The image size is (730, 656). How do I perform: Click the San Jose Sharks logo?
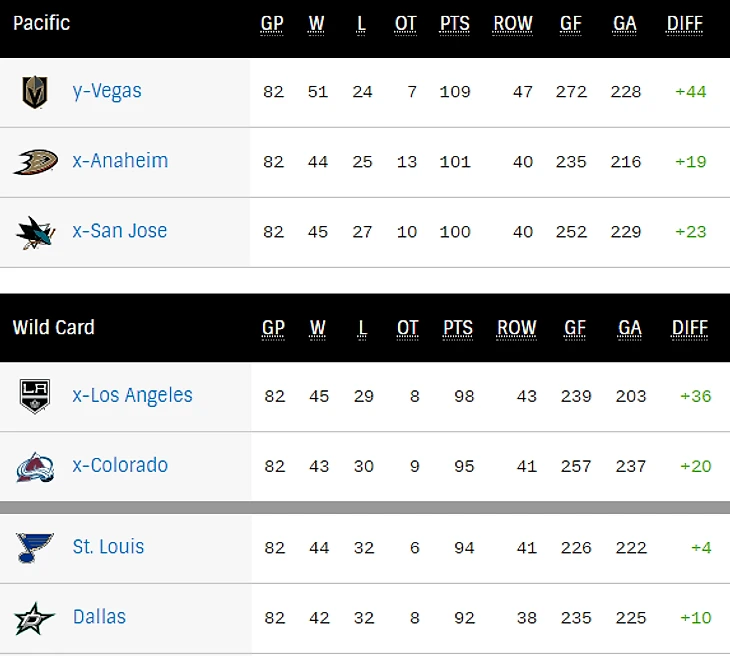(x=35, y=232)
